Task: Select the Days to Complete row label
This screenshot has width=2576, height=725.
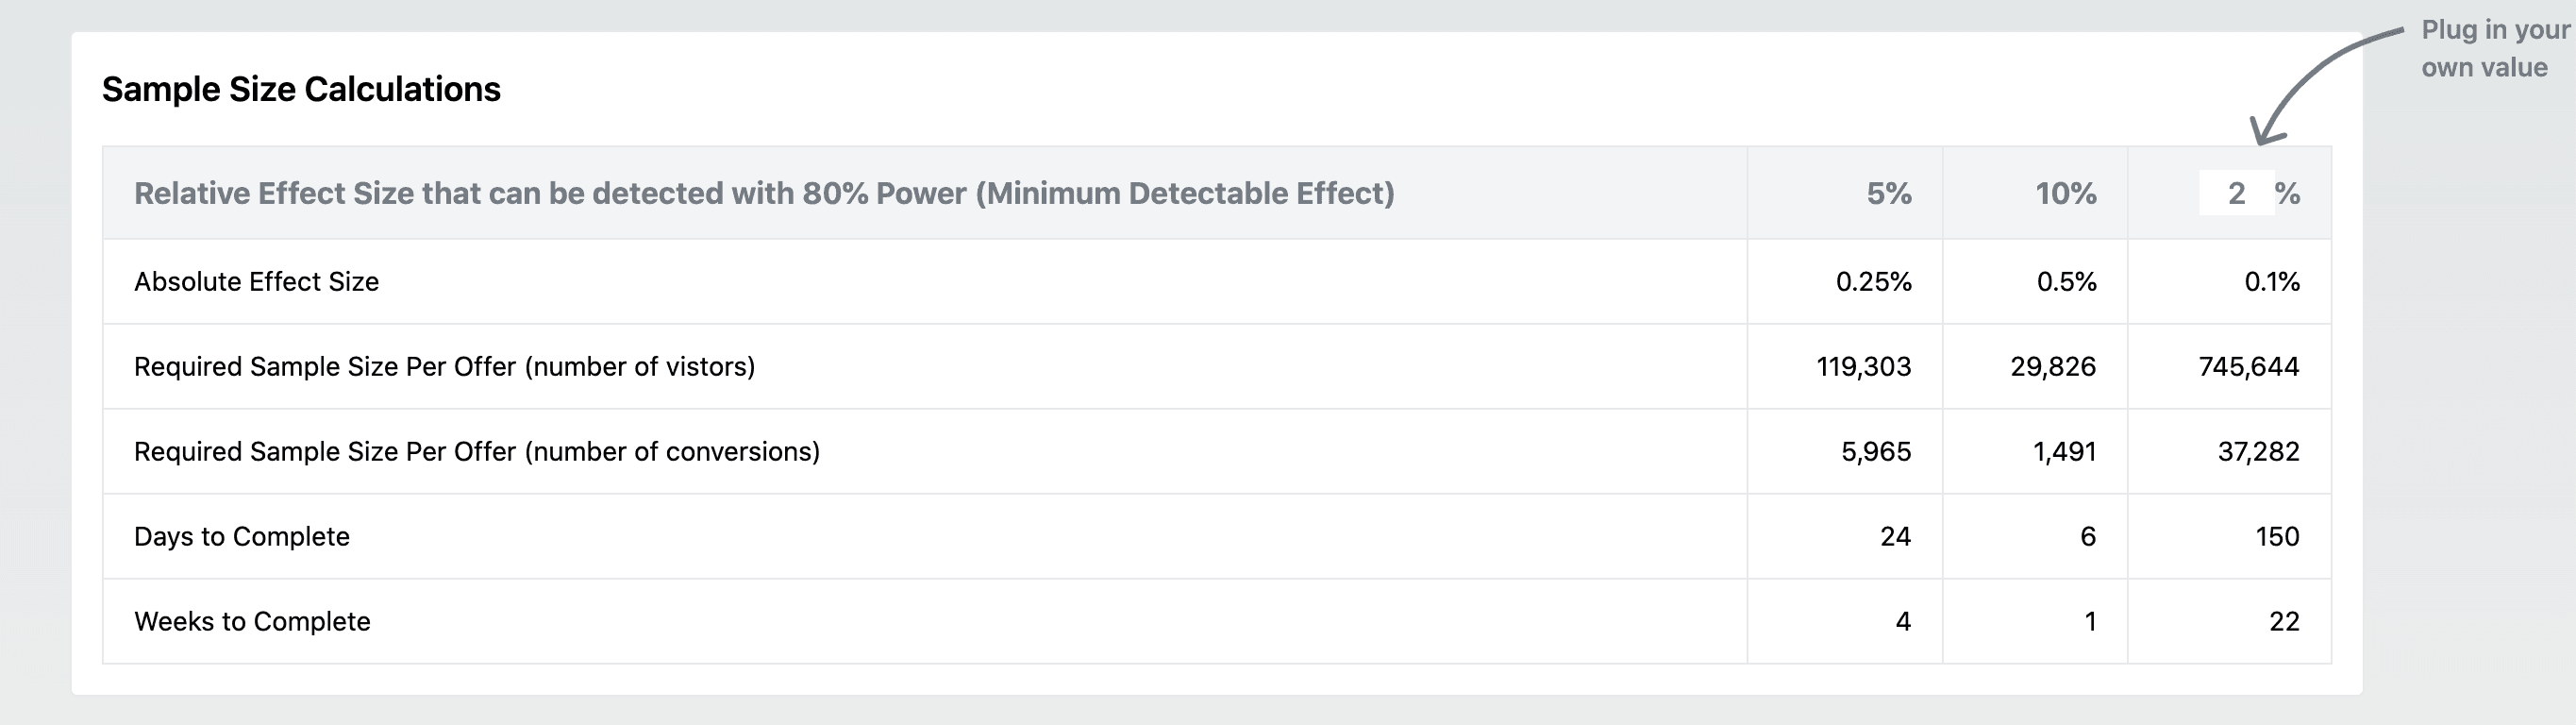Action: (x=242, y=536)
